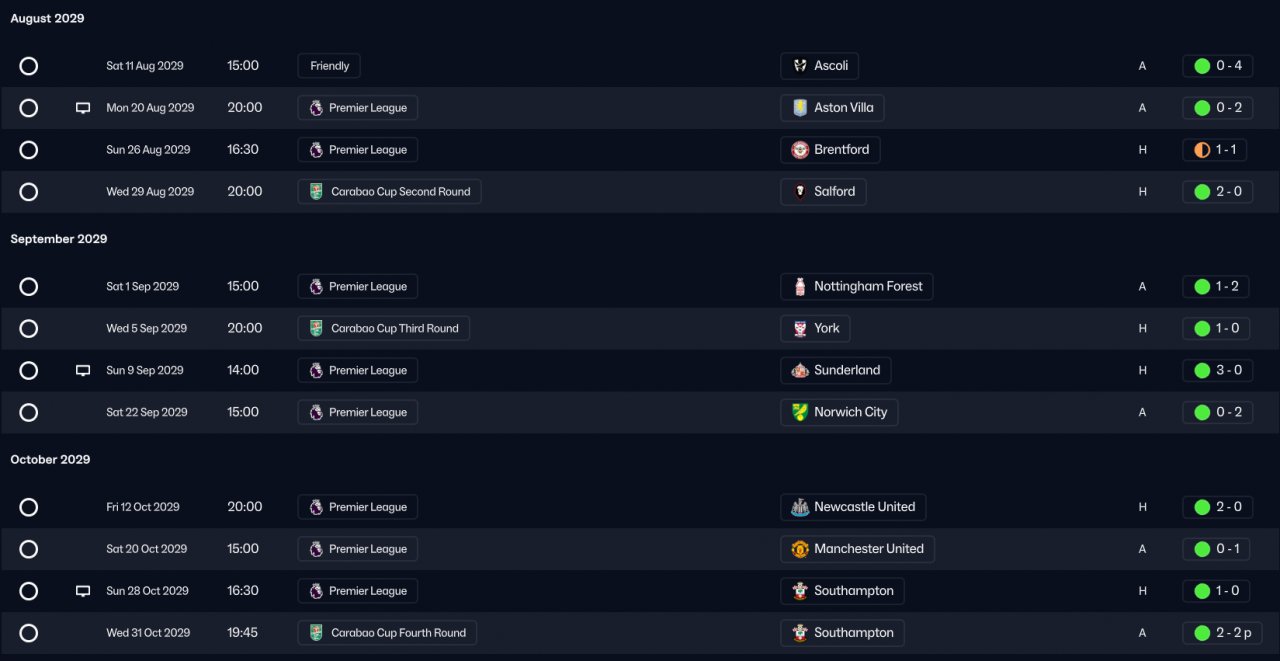Open Carabao Cup Third Round competition
This screenshot has height=661, width=1280.
(384, 328)
